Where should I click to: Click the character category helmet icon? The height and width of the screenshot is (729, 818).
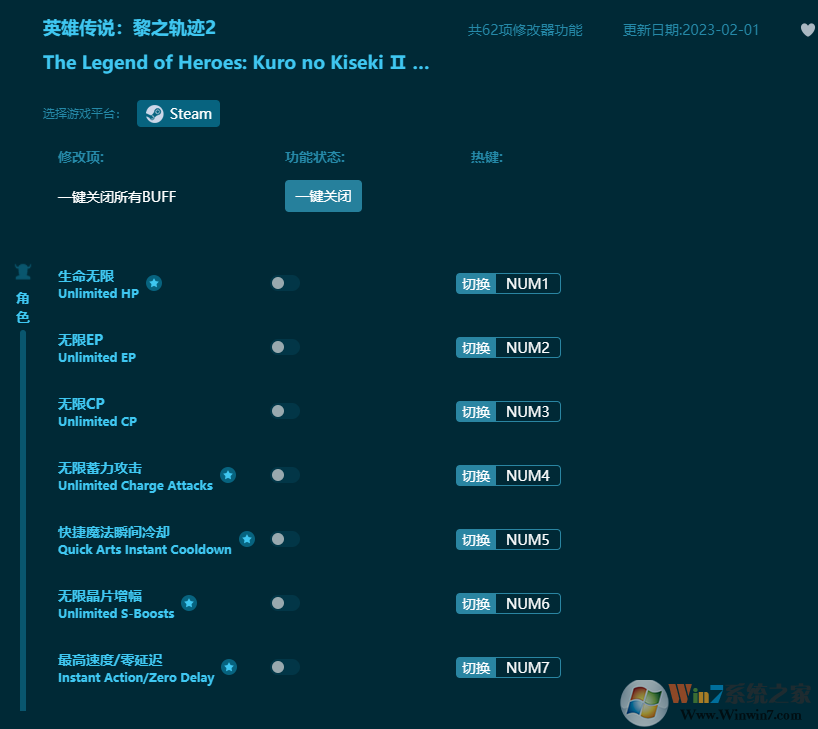point(23,272)
